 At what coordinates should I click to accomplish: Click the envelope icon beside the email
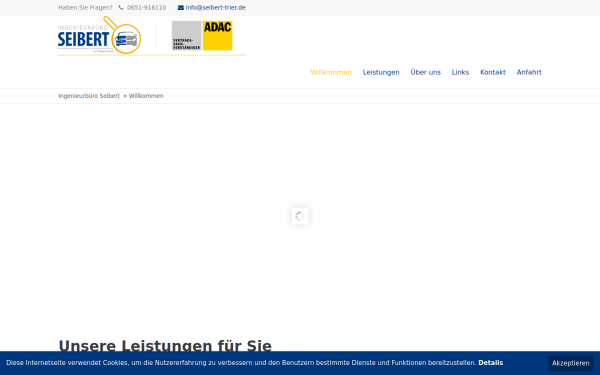click(x=181, y=8)
